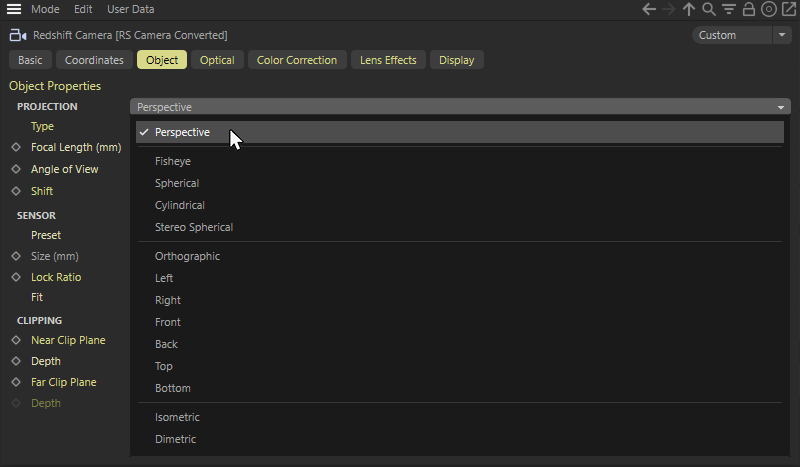
Task: Toggle keyframe diamond for Near Clip Plane
Action: click(16, 340)
